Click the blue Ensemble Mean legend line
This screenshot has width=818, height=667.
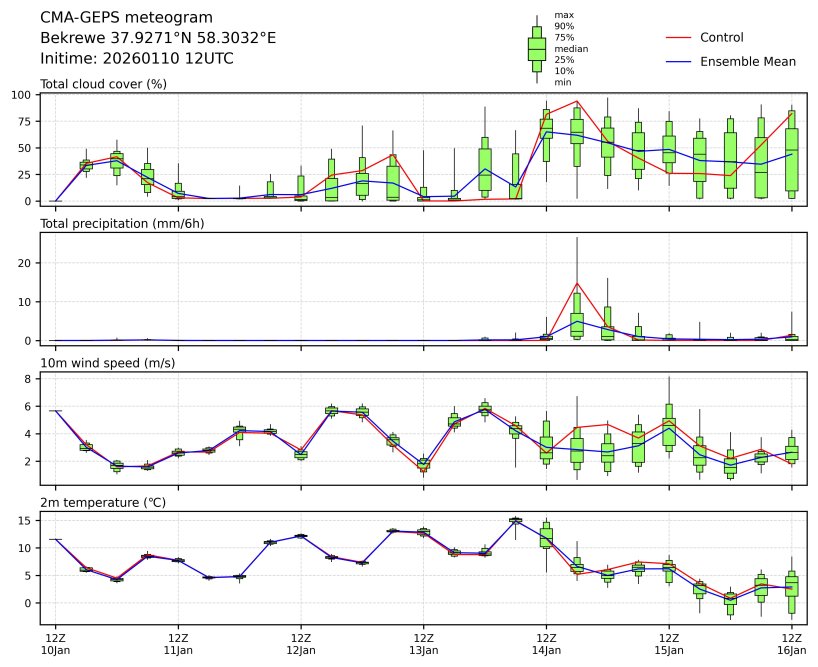coord(678,62)
